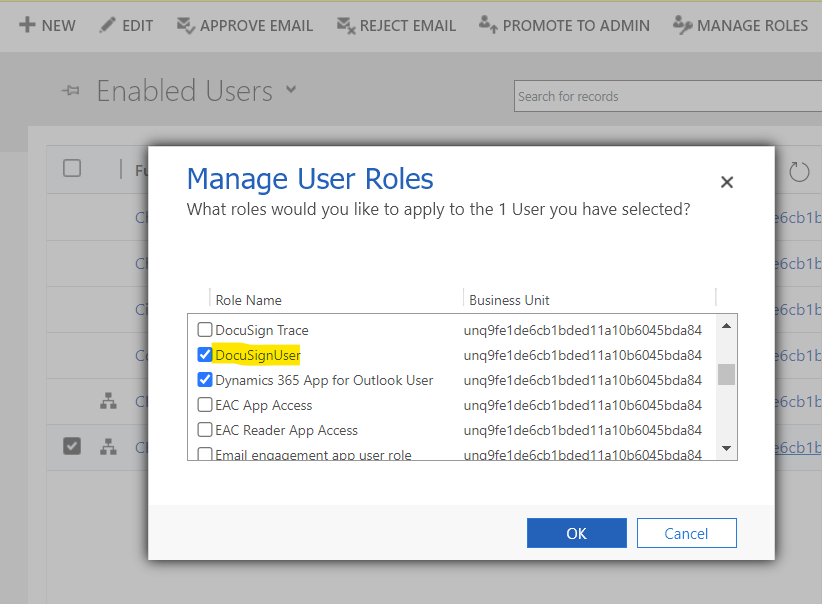The width and height of the screenshot is (822, 604).
Task: Check the EAC App Access role
Action: point(204,404)
